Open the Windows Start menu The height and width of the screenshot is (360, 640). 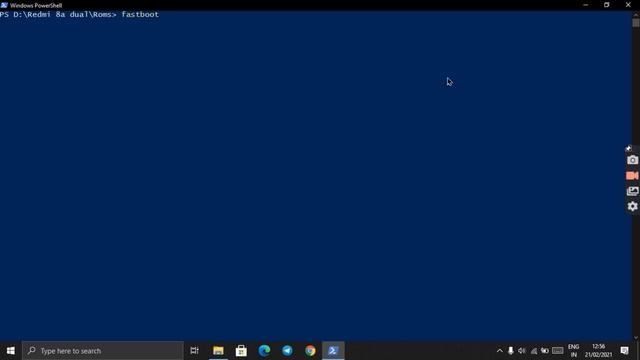11,351
